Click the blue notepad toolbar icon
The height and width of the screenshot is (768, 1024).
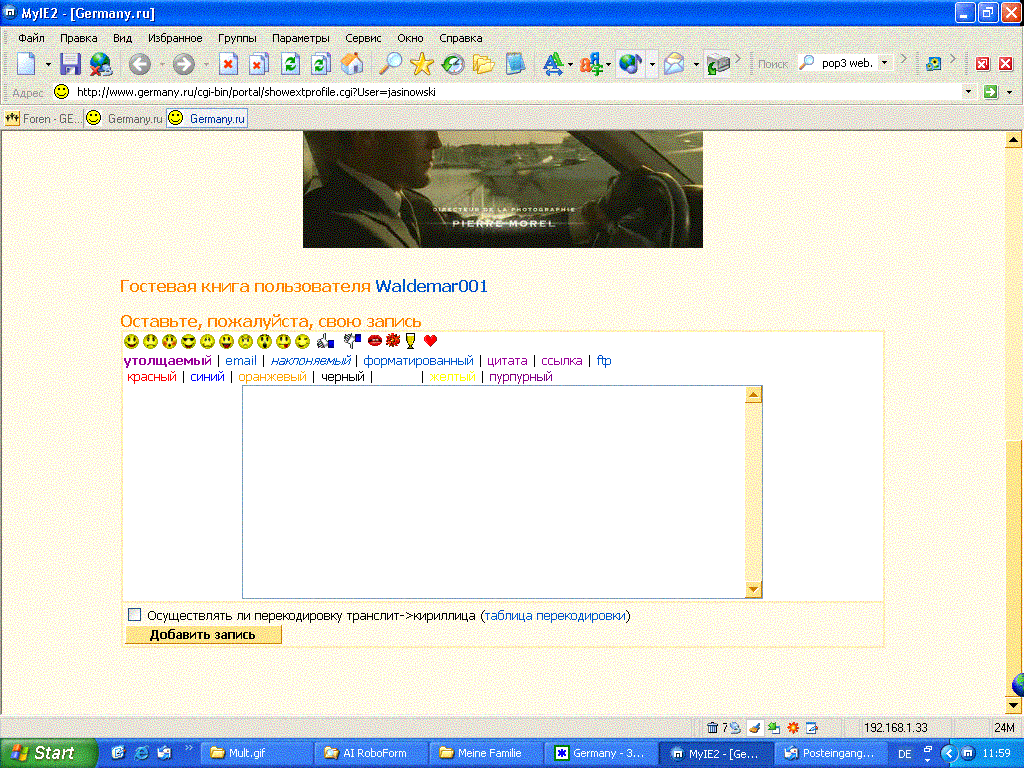tap(515, 64)
